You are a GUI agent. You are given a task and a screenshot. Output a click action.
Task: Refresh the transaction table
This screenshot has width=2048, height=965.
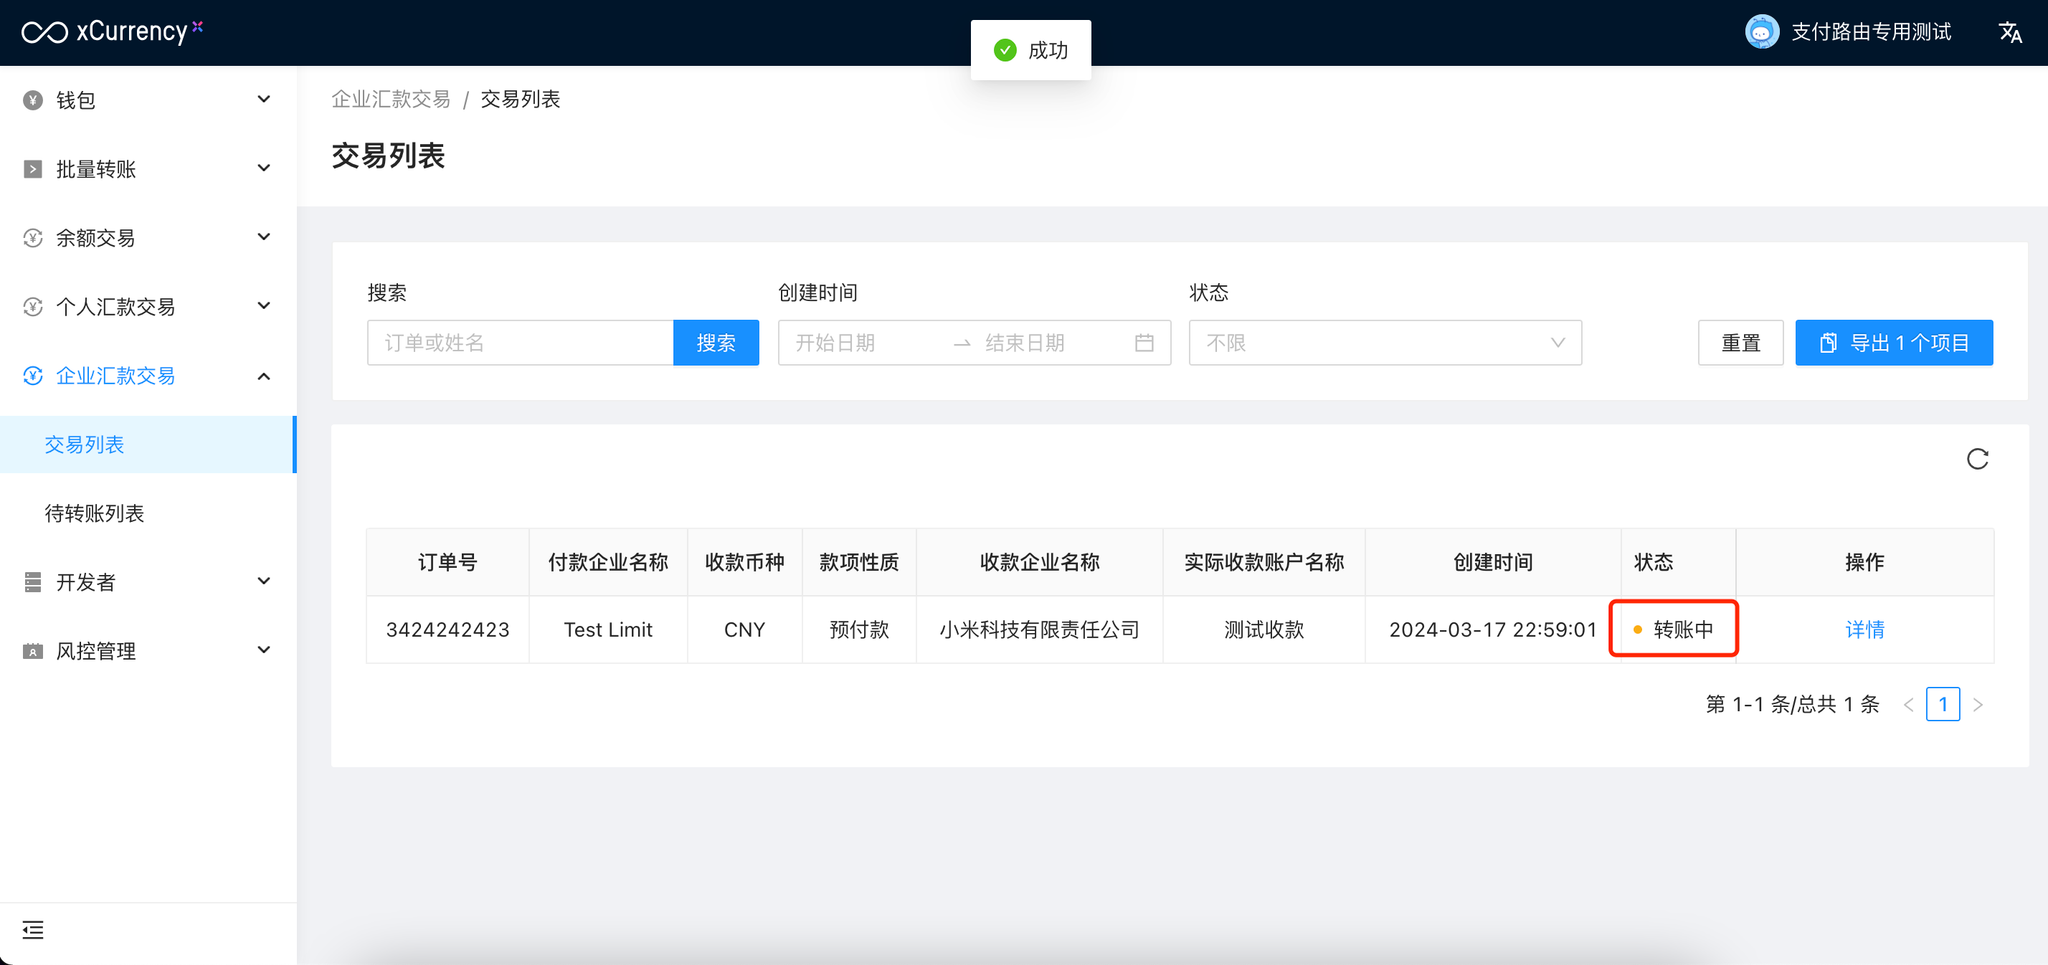[x=1977, y=459]
